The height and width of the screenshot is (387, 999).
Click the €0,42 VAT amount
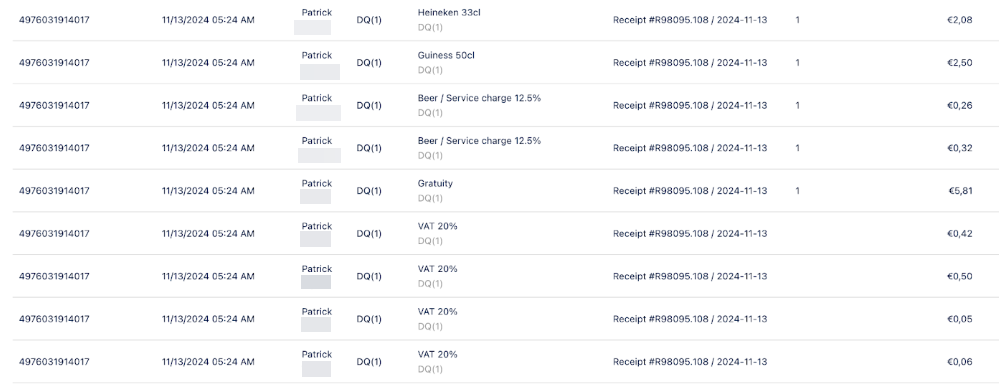[x=959, y=233]
